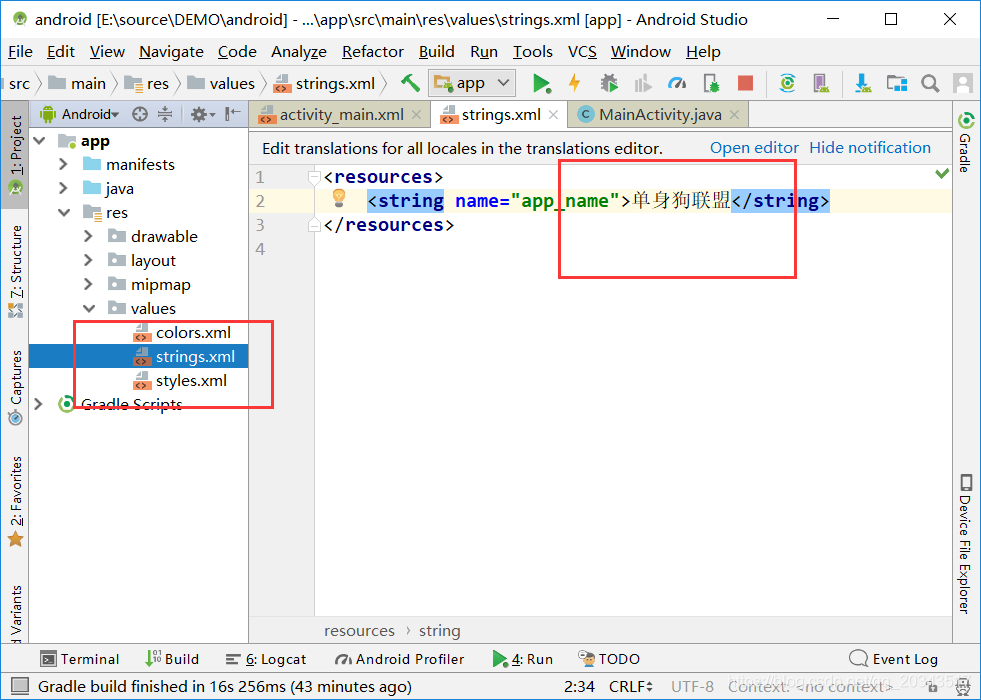Image resolution: width=981 pixels, height=700 pixels.
Task: Select colors.xml in project tree
Action: click(193, 333)
